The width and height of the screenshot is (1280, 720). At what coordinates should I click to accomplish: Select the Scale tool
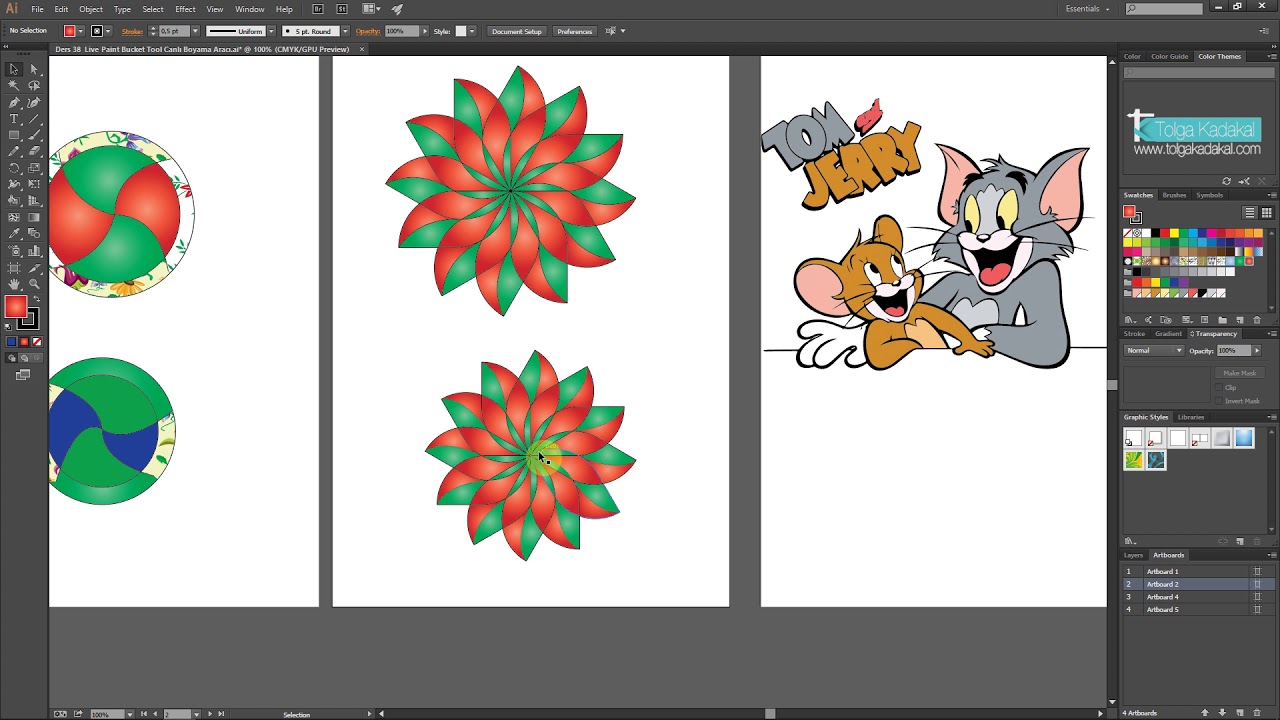point(33,168)
